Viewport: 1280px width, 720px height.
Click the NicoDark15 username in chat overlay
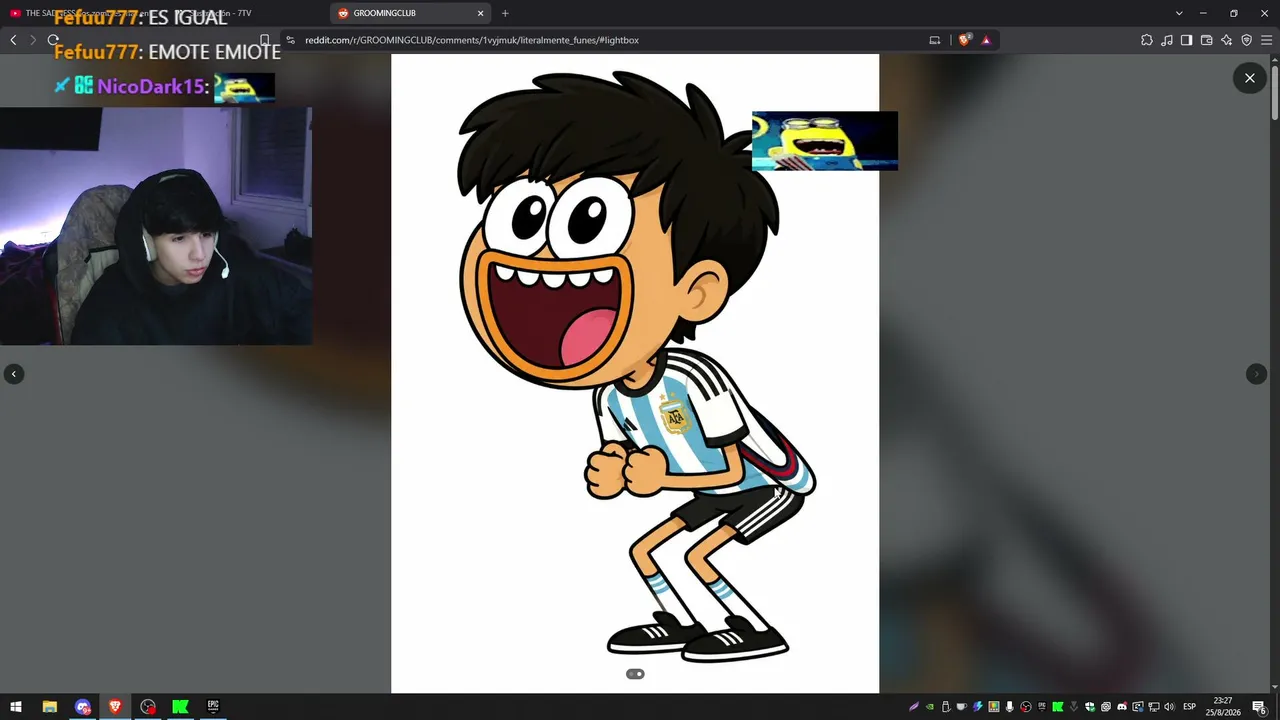(150, 87)
